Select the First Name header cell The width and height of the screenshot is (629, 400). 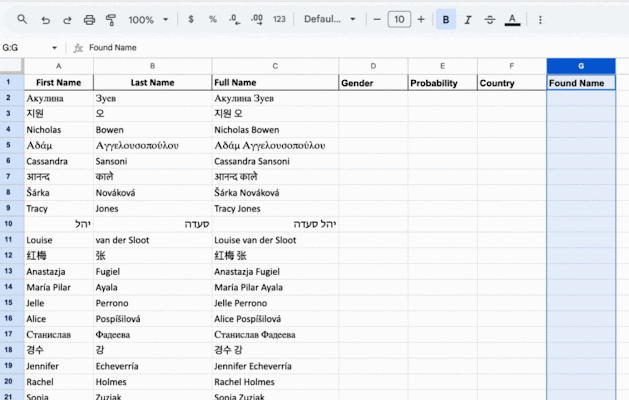tap(59, 83)
